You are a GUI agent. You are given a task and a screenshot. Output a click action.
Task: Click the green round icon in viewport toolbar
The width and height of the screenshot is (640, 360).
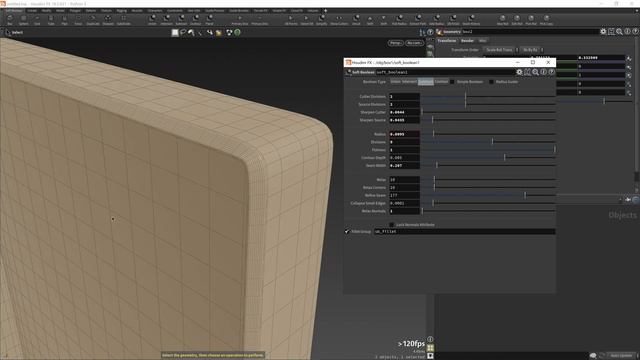(237, 33)
